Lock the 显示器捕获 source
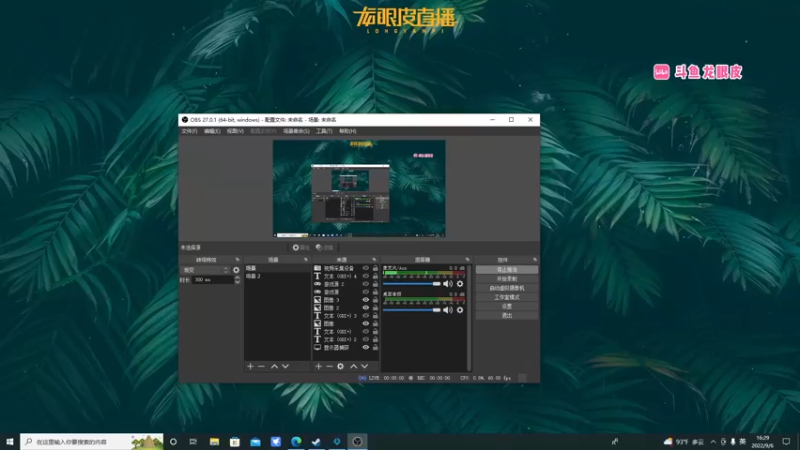This screenshot has height=450, width=800. pos(375,347)
